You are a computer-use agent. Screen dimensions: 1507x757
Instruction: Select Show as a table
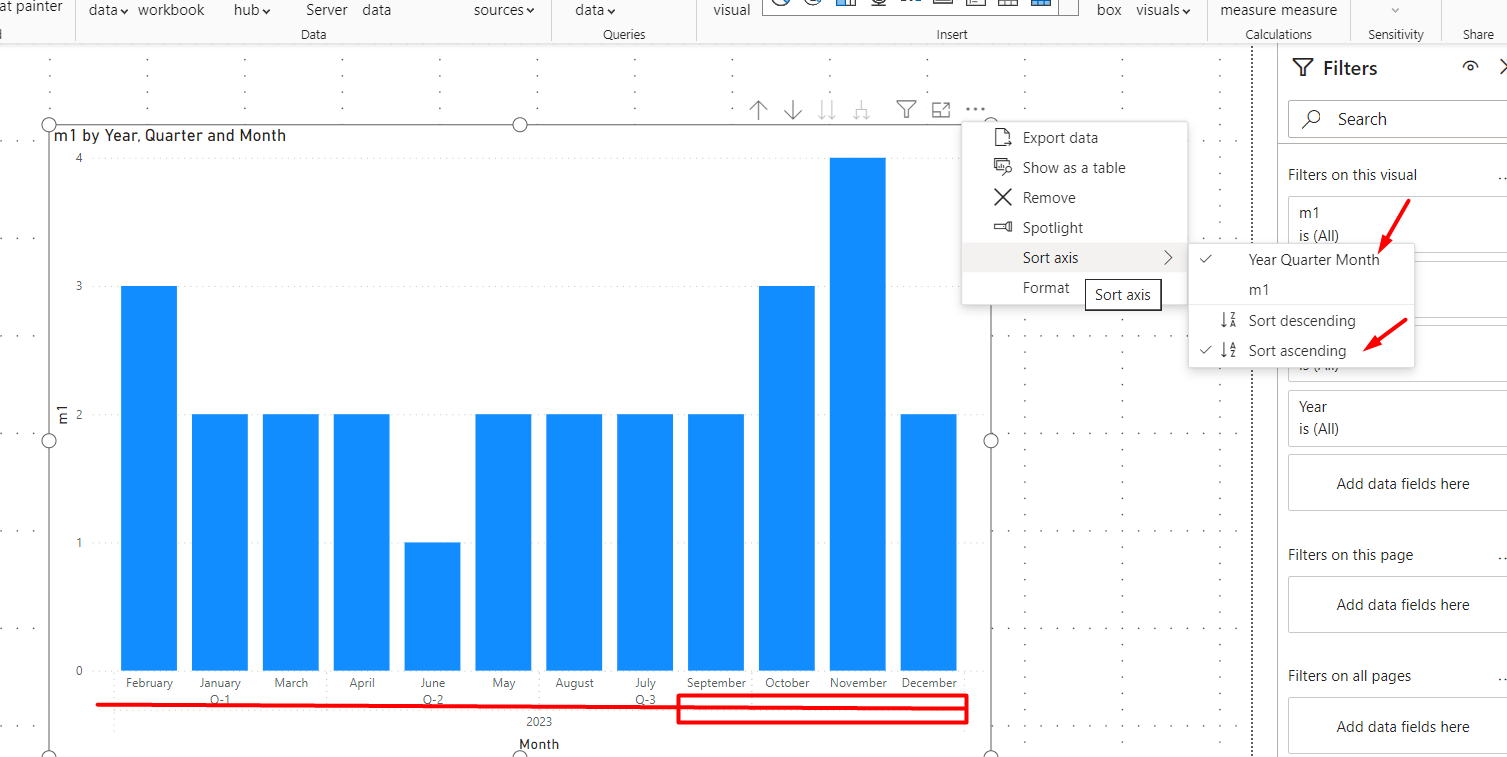pos(1075,168)
